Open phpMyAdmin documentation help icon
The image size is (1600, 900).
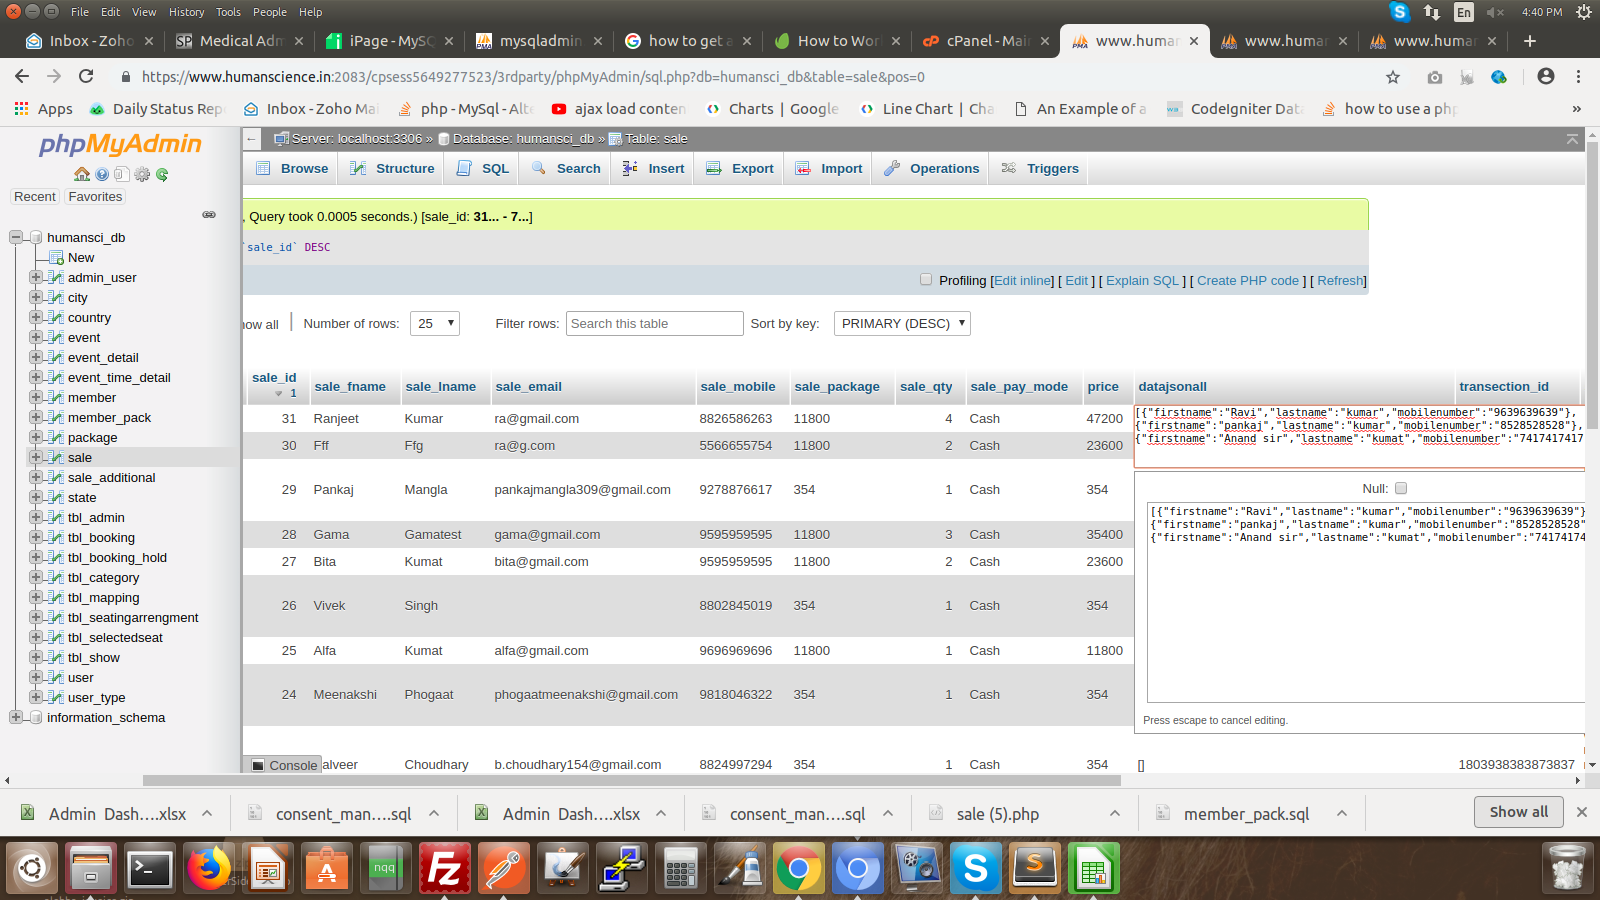pos(102,174)
